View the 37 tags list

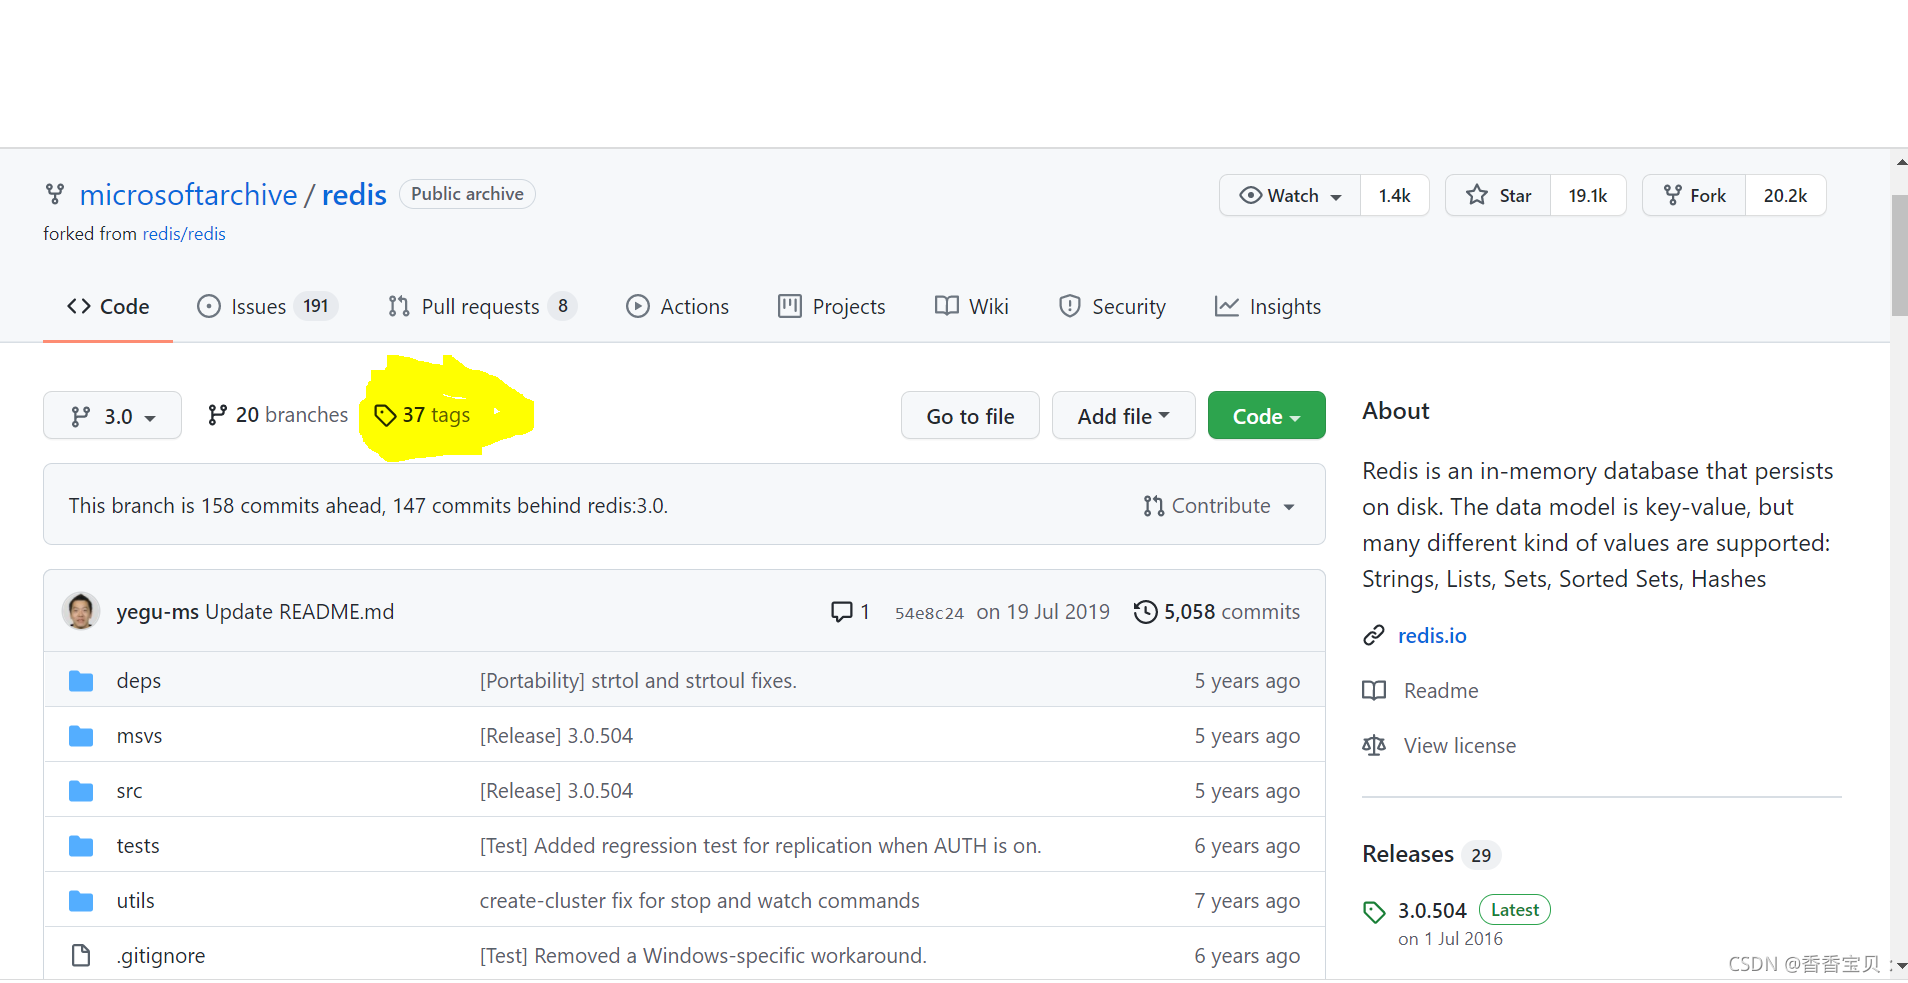tap(421, 415)
